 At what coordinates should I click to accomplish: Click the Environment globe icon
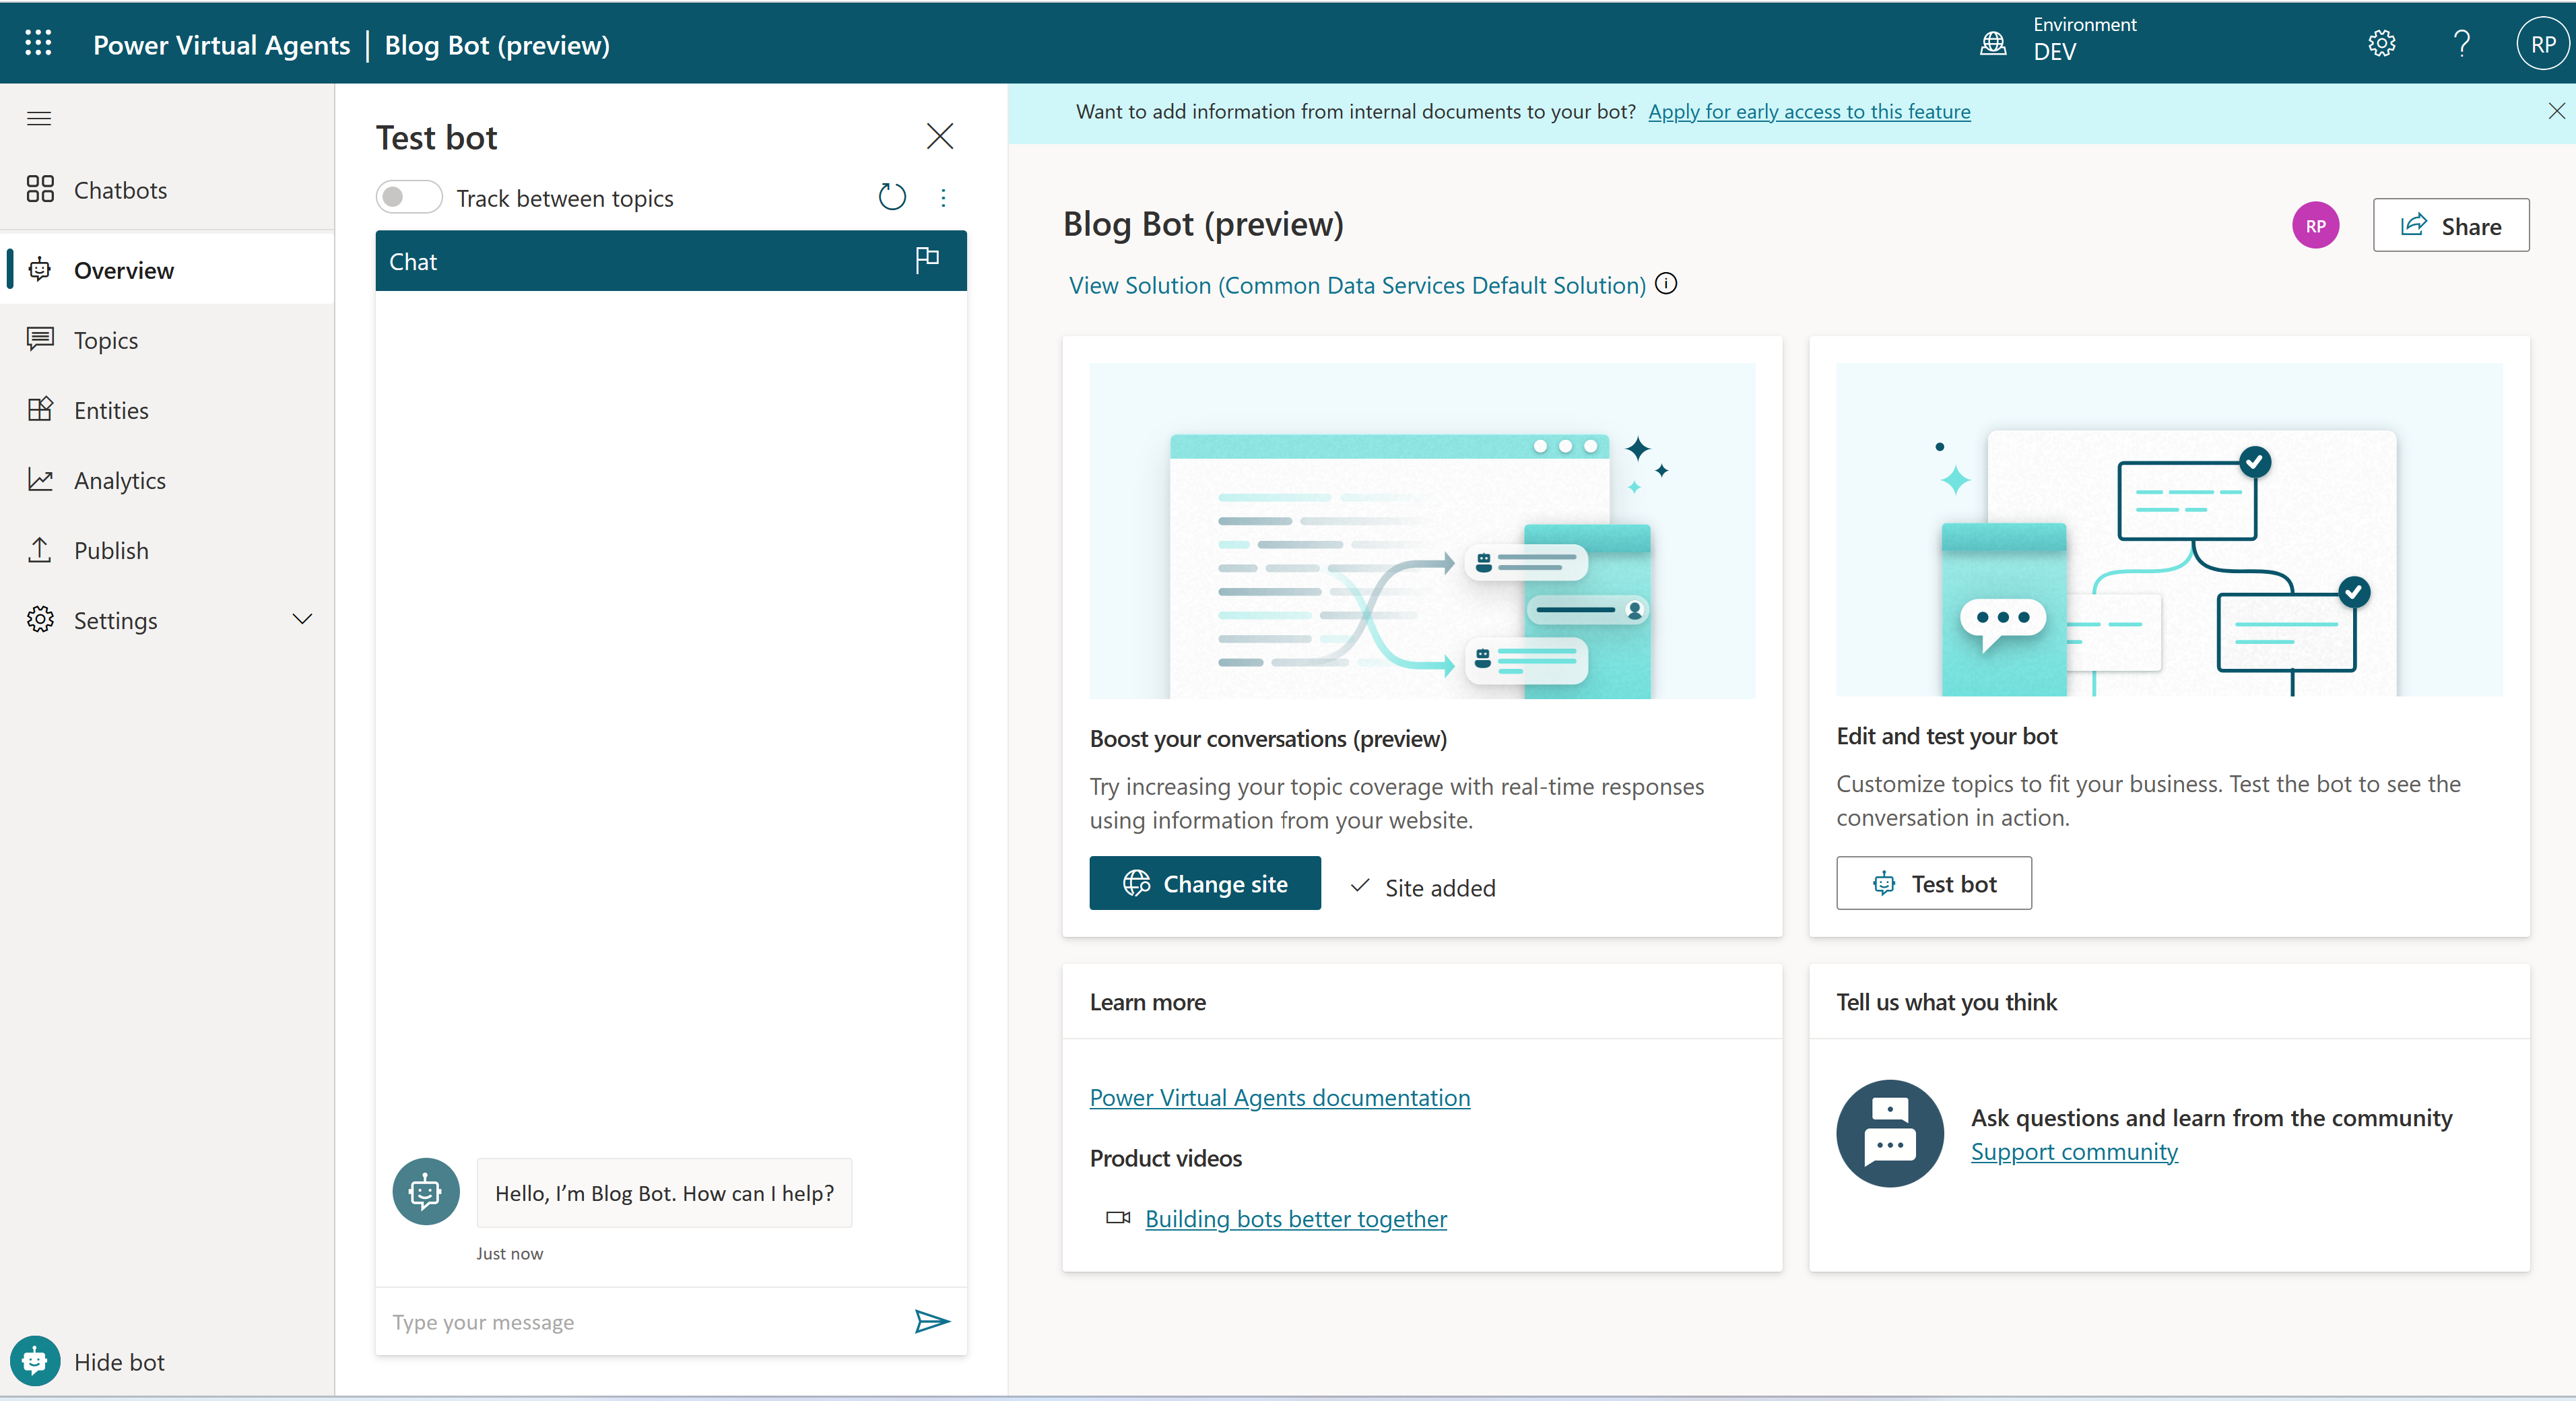[x=1993, y=43]
